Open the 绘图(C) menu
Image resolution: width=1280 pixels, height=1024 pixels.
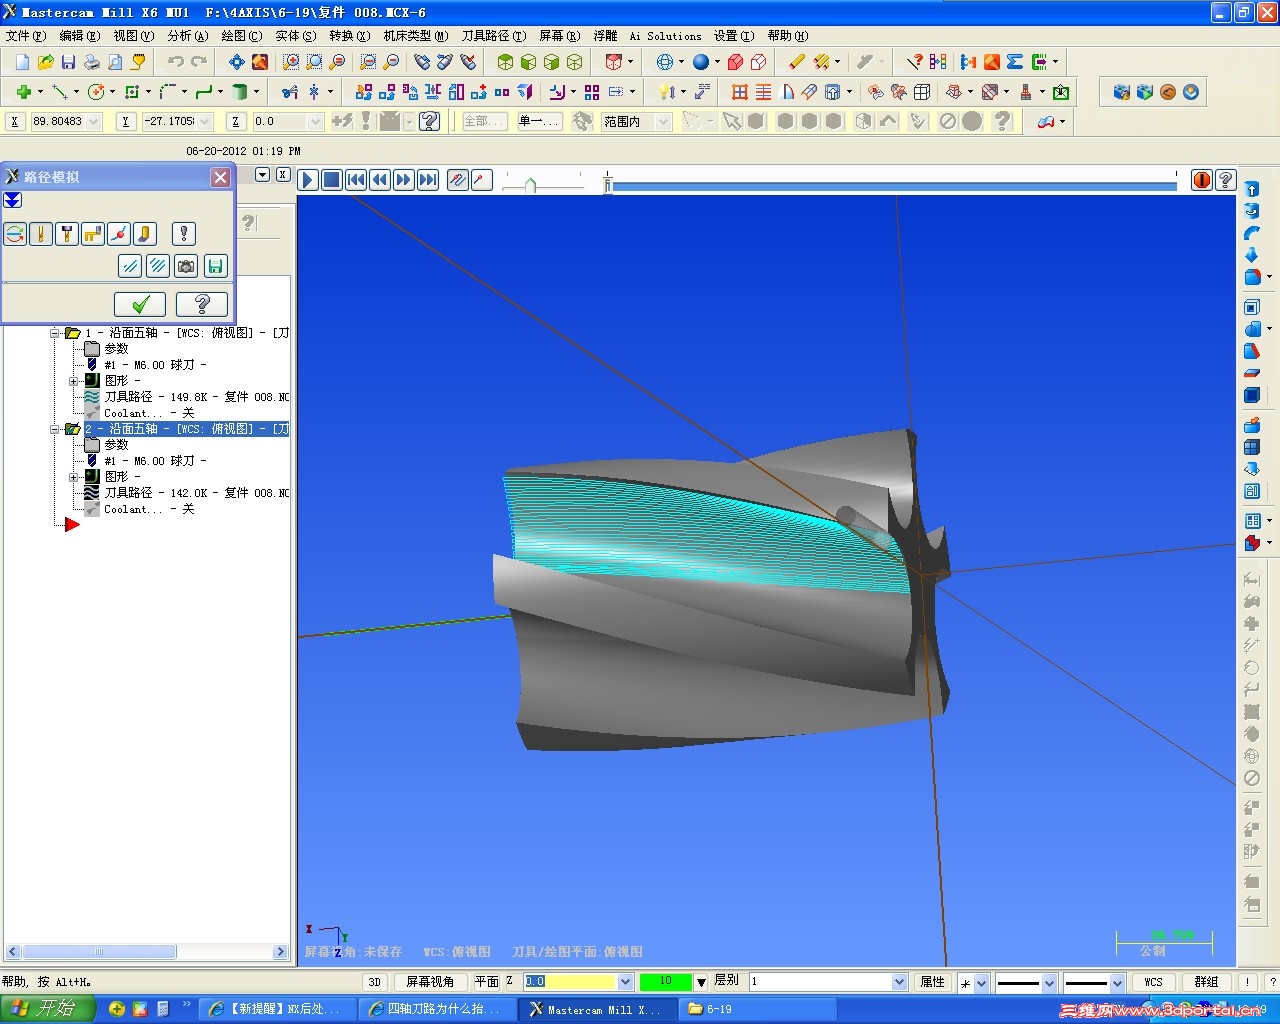click(242, 36)
